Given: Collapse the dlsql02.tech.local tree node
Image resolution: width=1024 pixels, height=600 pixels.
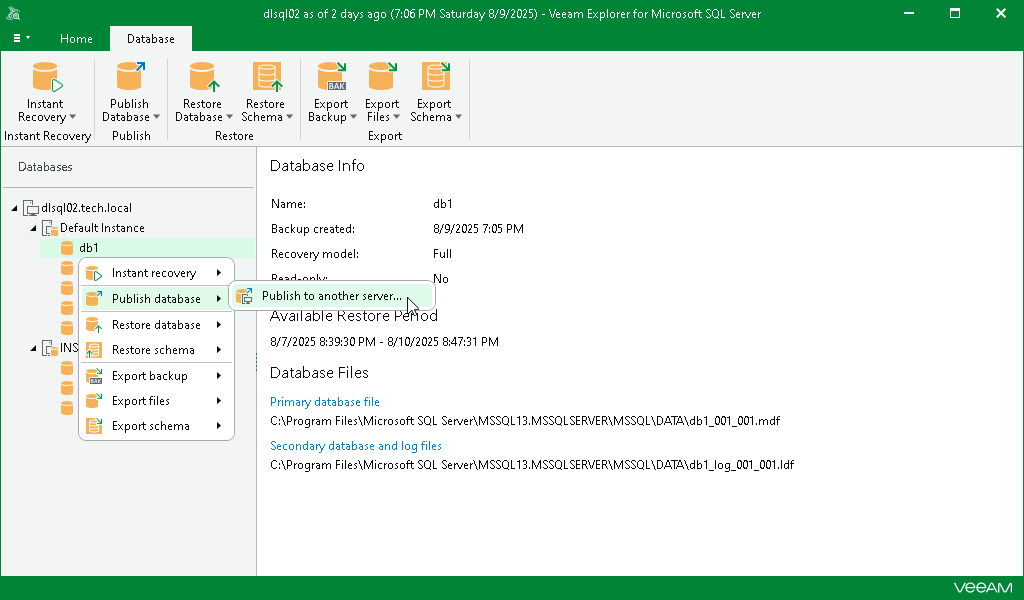Looking at the screenshot, I should 14,207.
